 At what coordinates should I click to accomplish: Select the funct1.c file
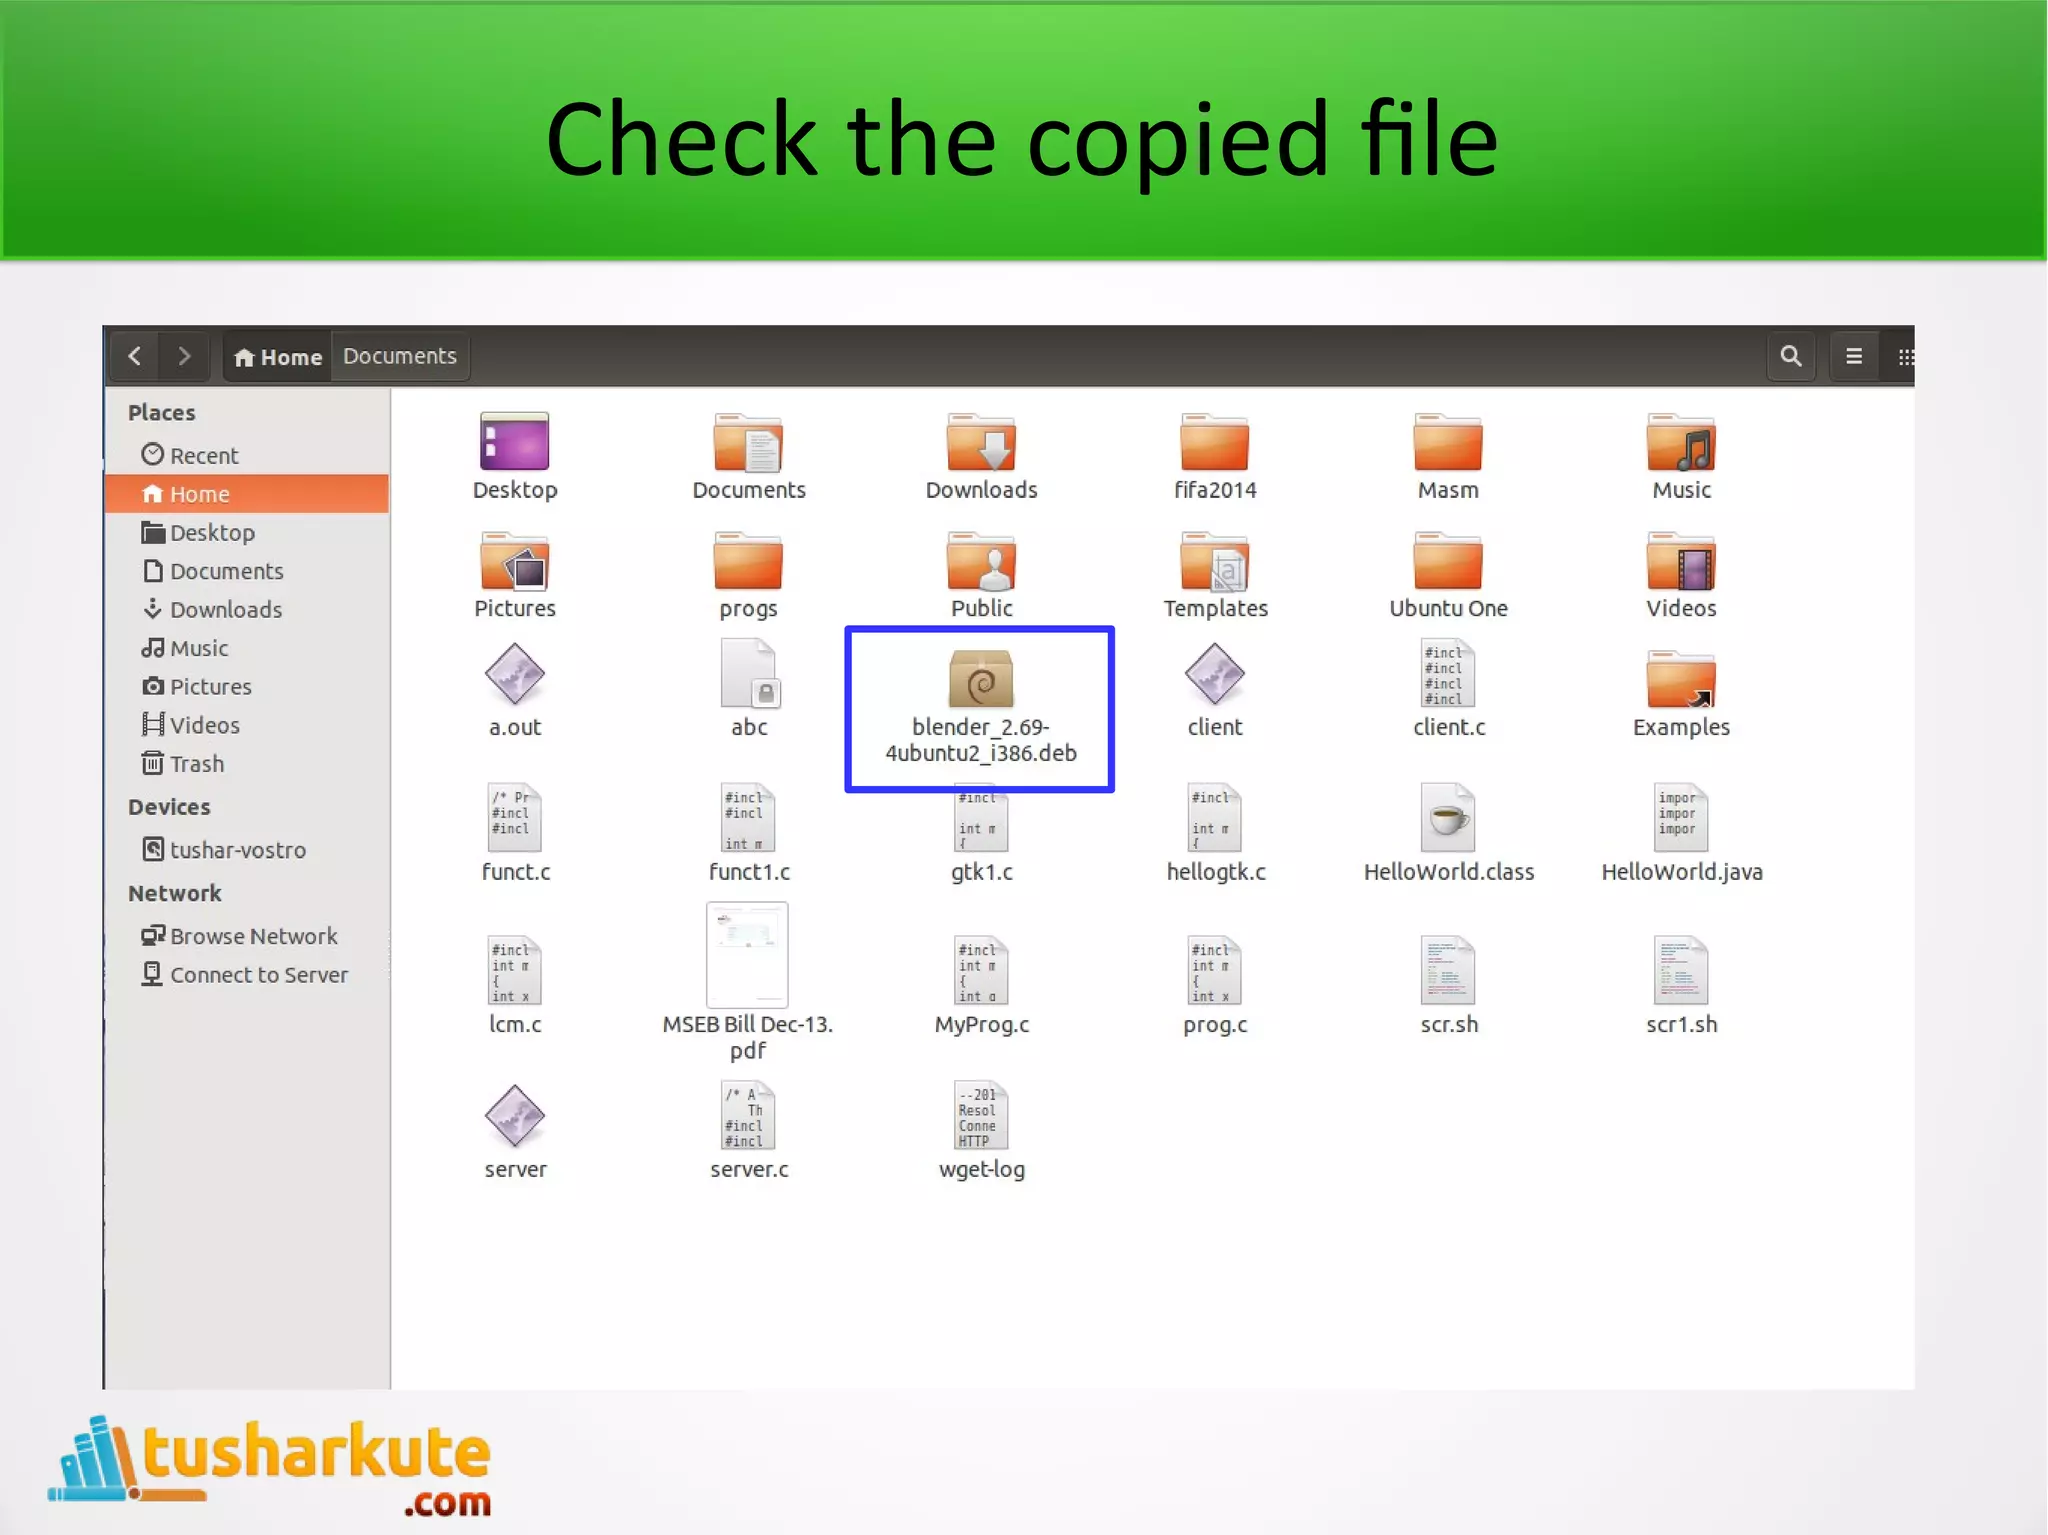748,834
